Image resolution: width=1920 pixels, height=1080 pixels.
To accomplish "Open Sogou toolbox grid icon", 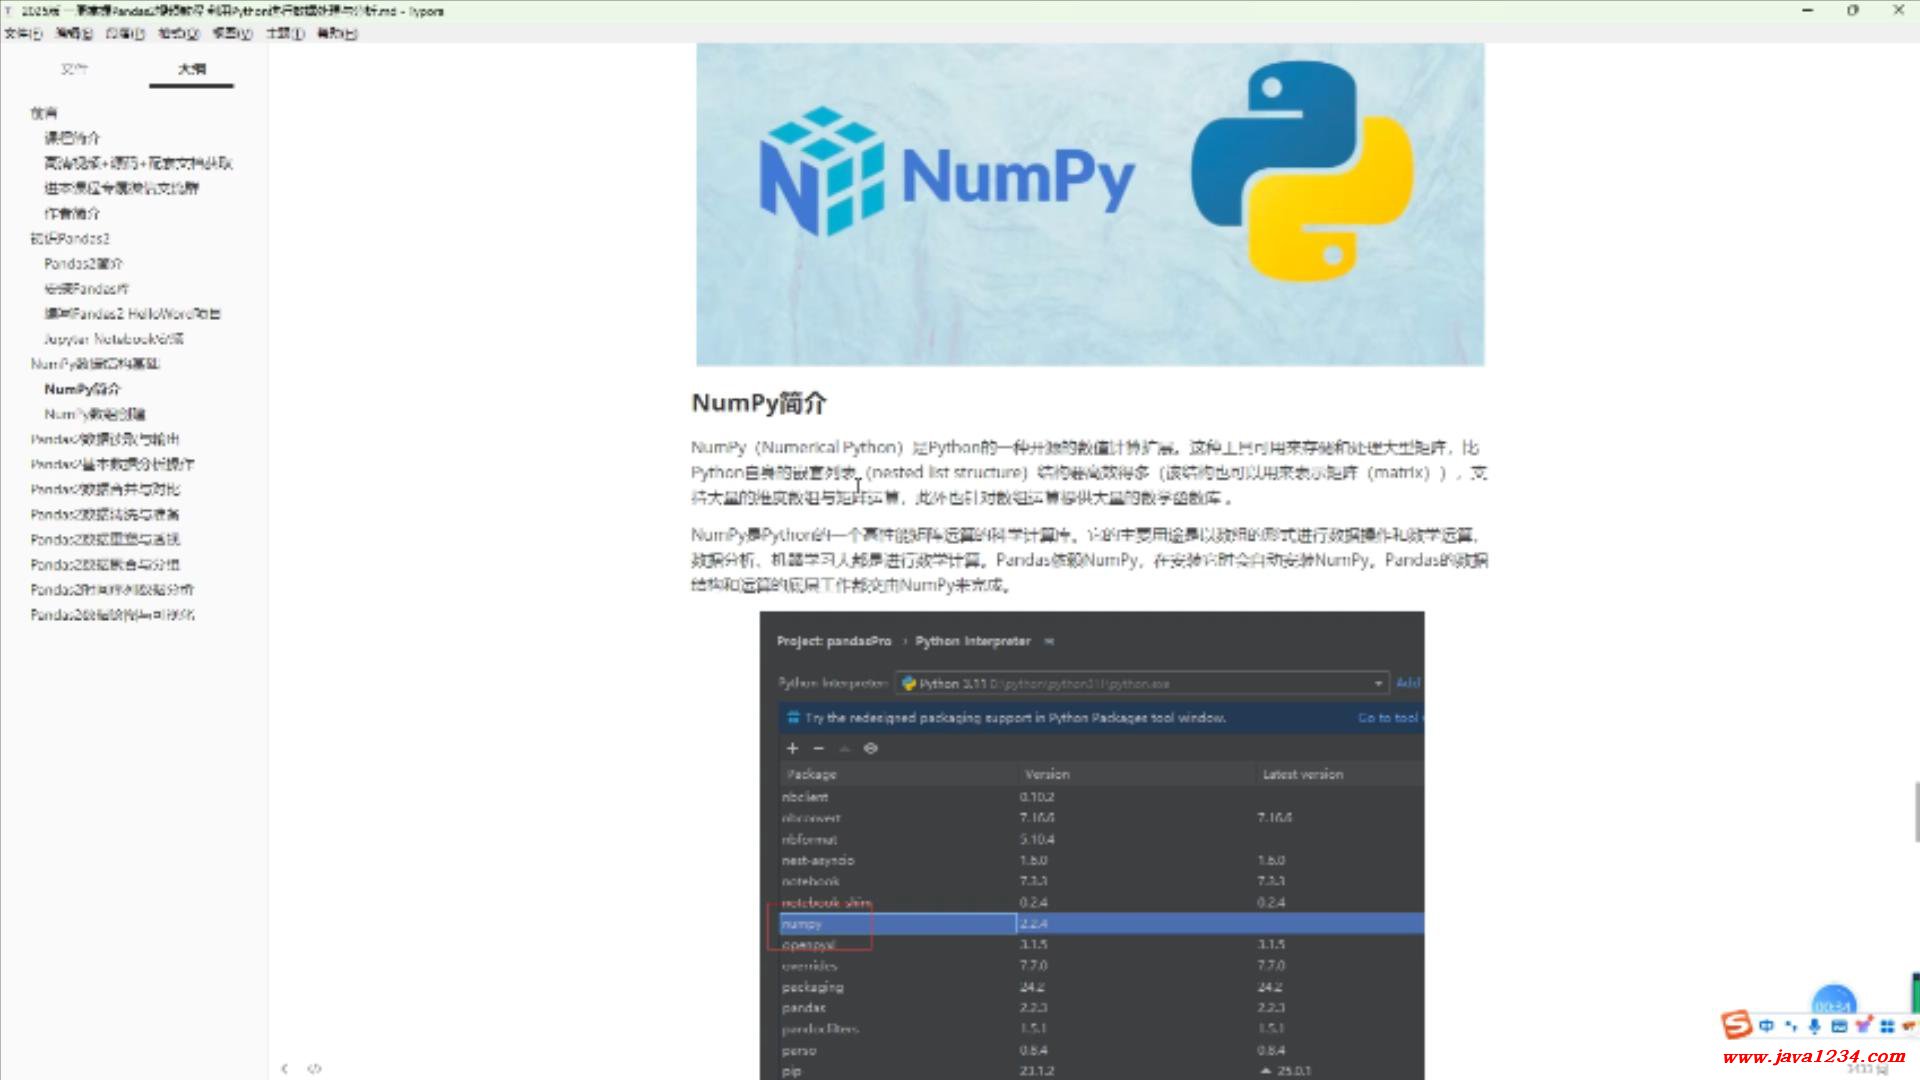I will coord(1887,1026).
